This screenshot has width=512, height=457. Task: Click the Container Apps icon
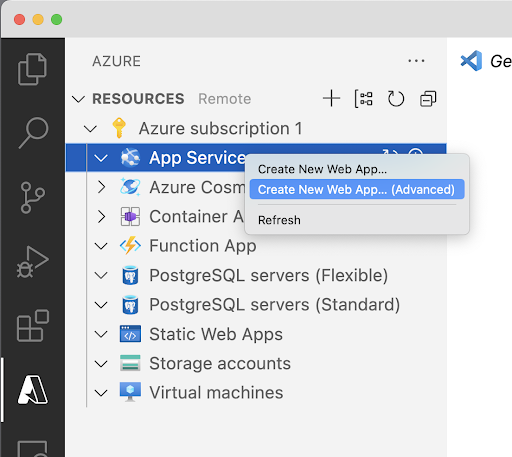pyautogui.click(x=130, y=216)
